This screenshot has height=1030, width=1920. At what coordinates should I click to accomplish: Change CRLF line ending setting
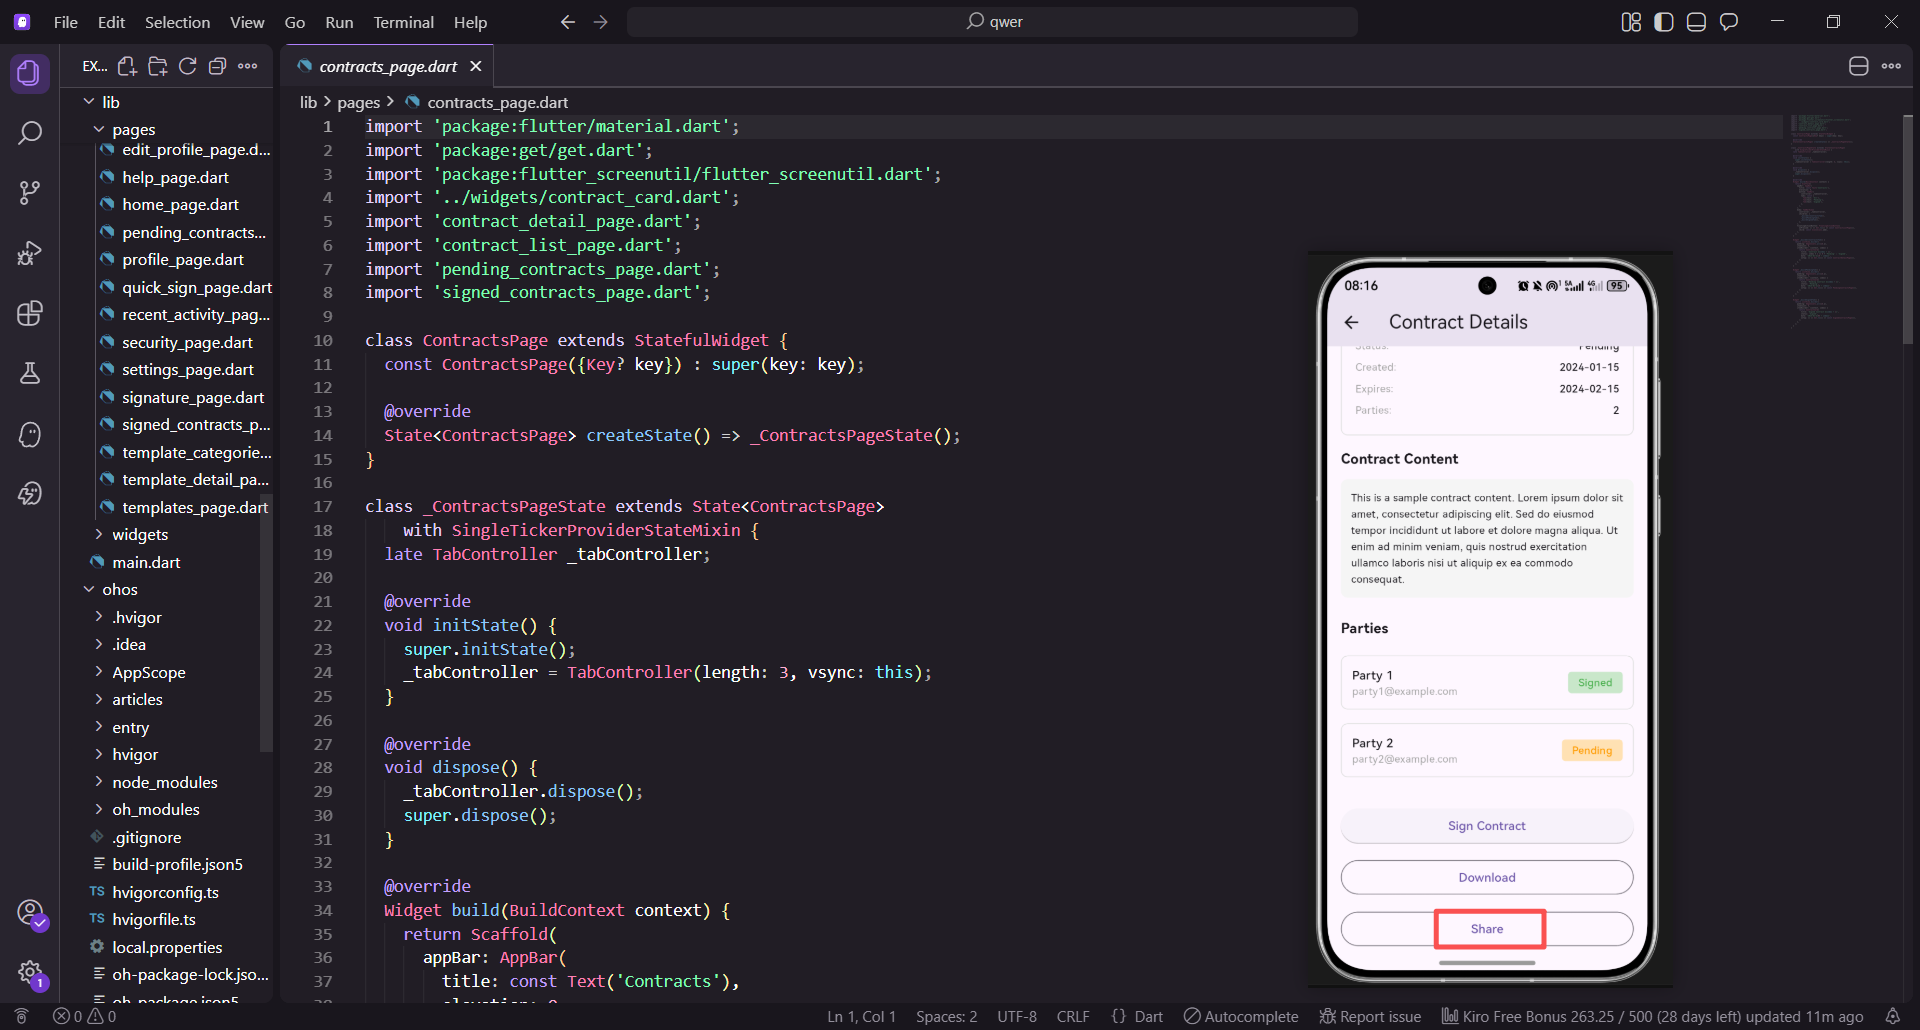coord(1073,1016)
